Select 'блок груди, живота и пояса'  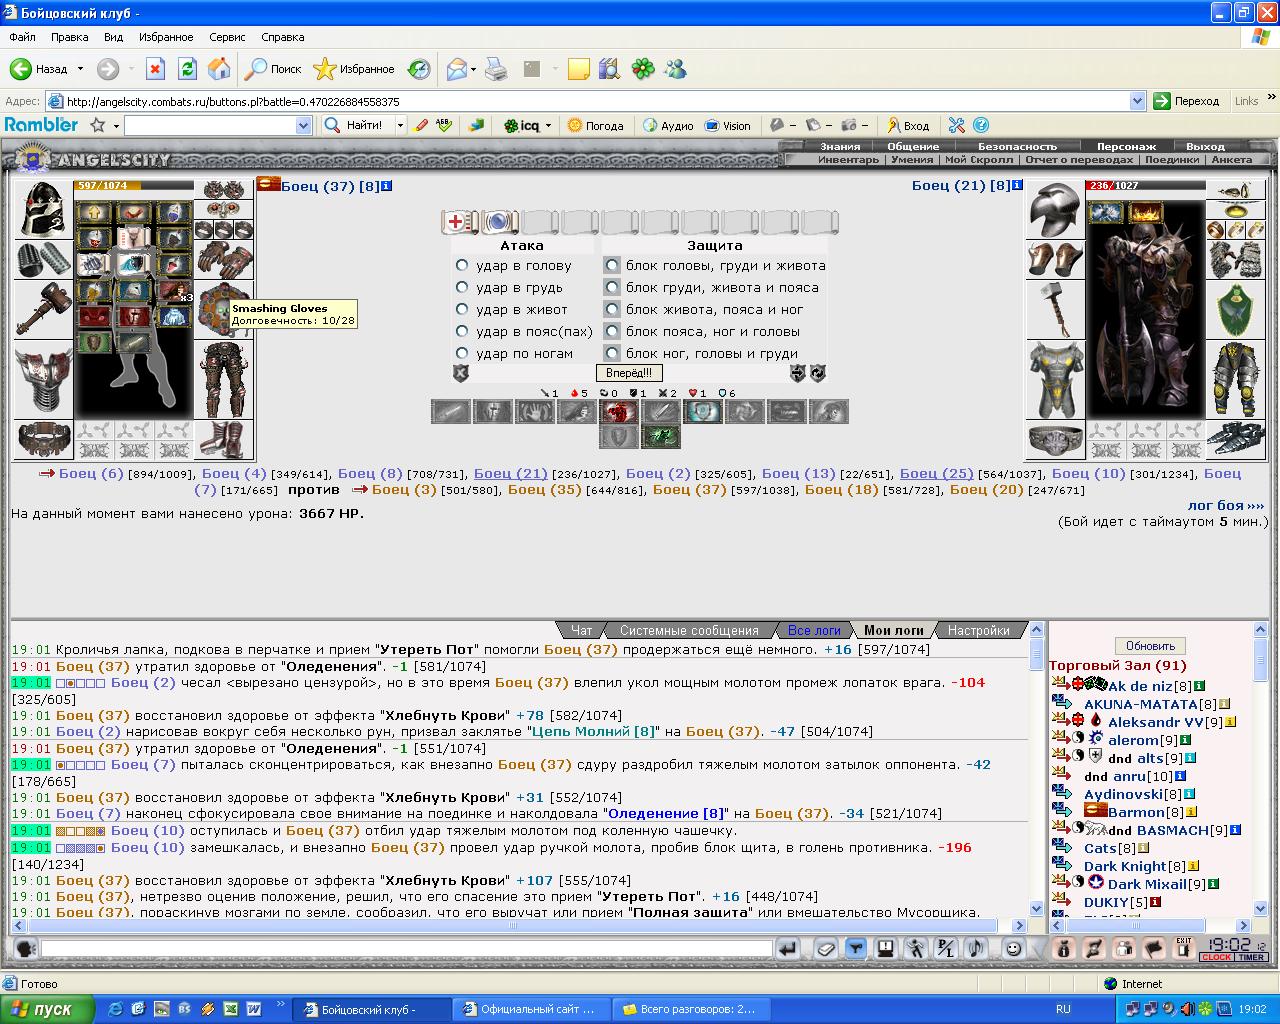pyautogui.click(x=612, y=287)
